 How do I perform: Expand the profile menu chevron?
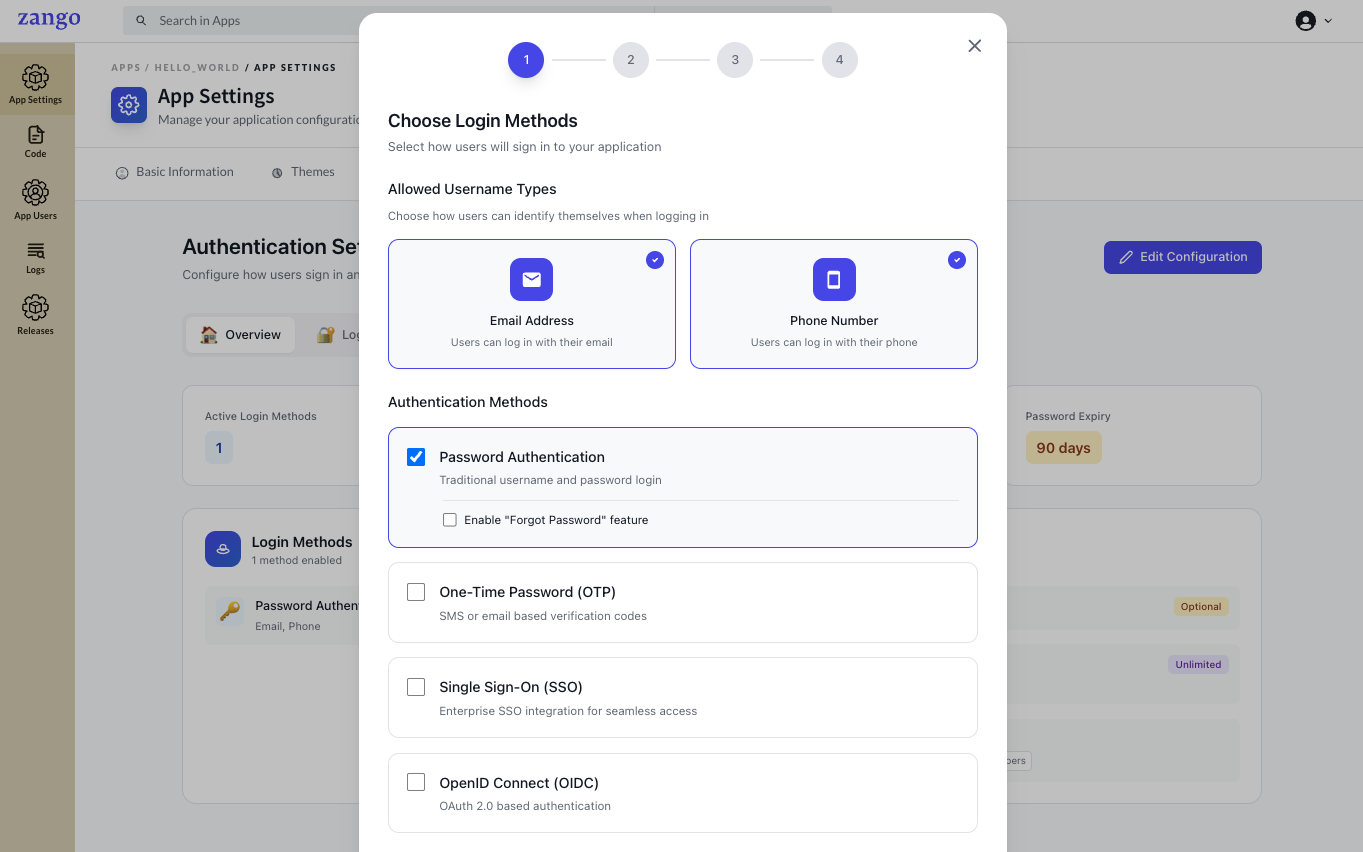(x=1328, y=21)
